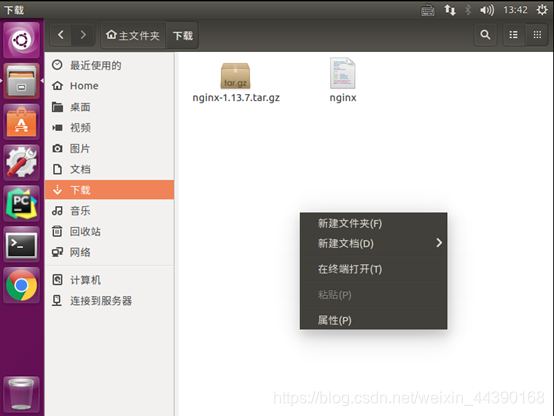Open the network connection indicator
Image resolution: width=554 pixels, height=416 pixels.
click(450, 10)
